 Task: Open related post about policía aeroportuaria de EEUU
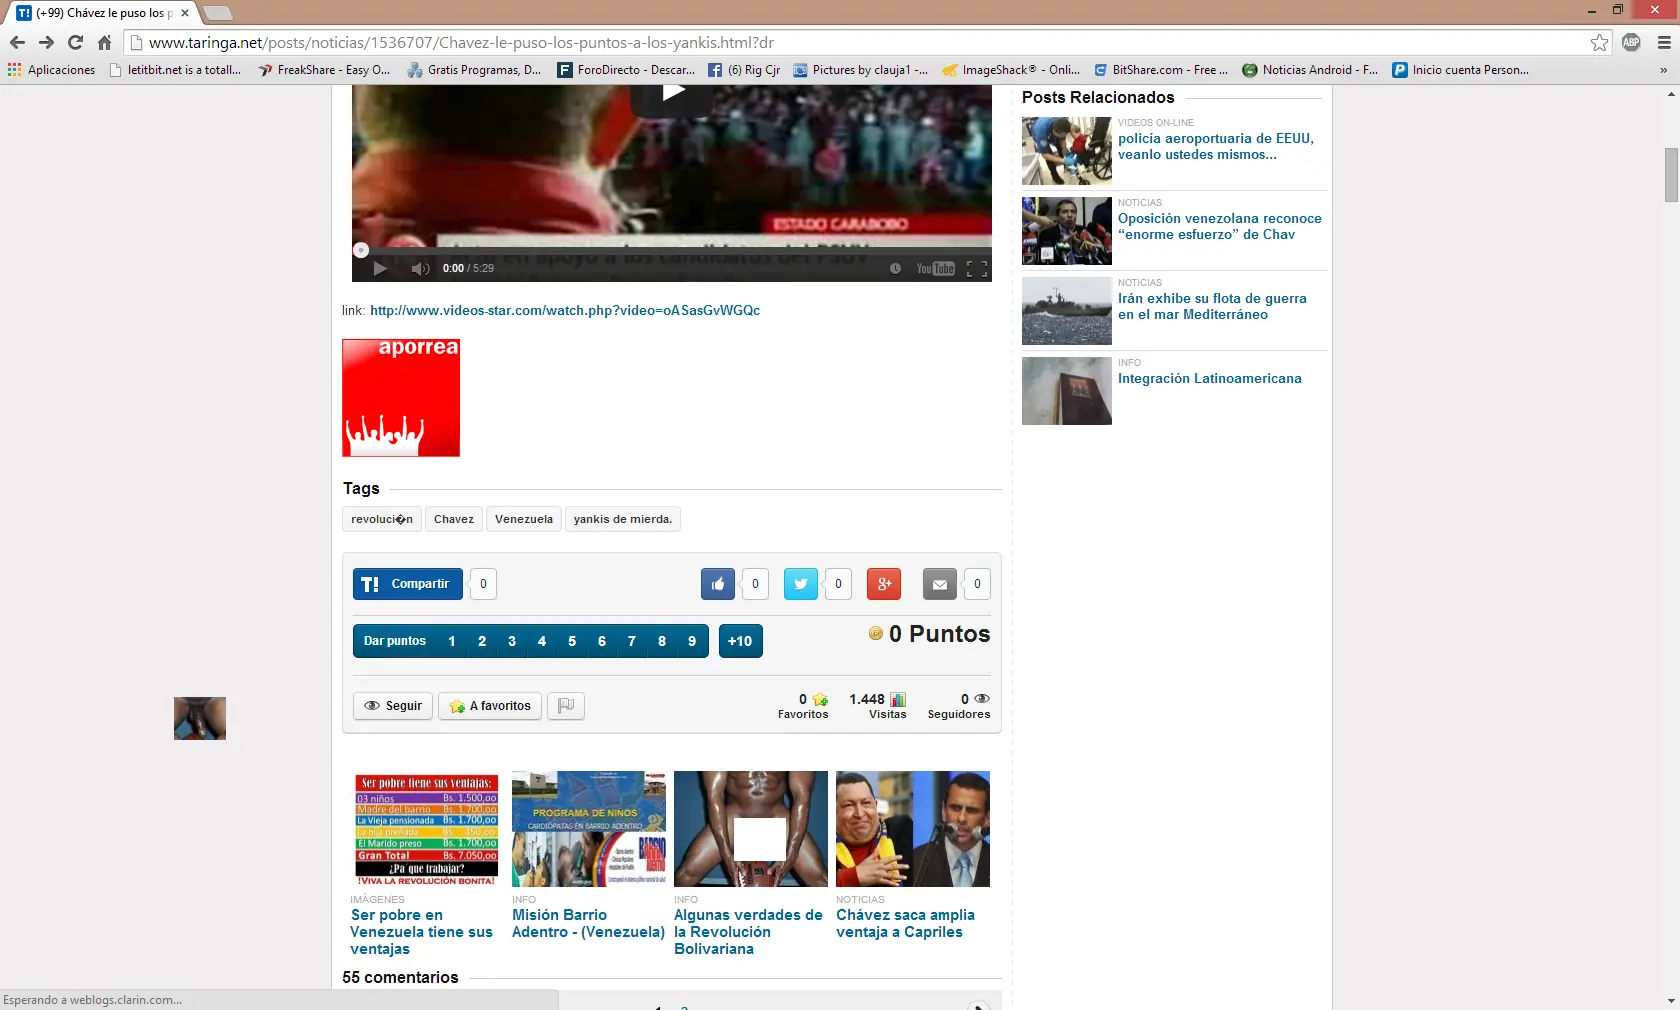click(1216, 146)
